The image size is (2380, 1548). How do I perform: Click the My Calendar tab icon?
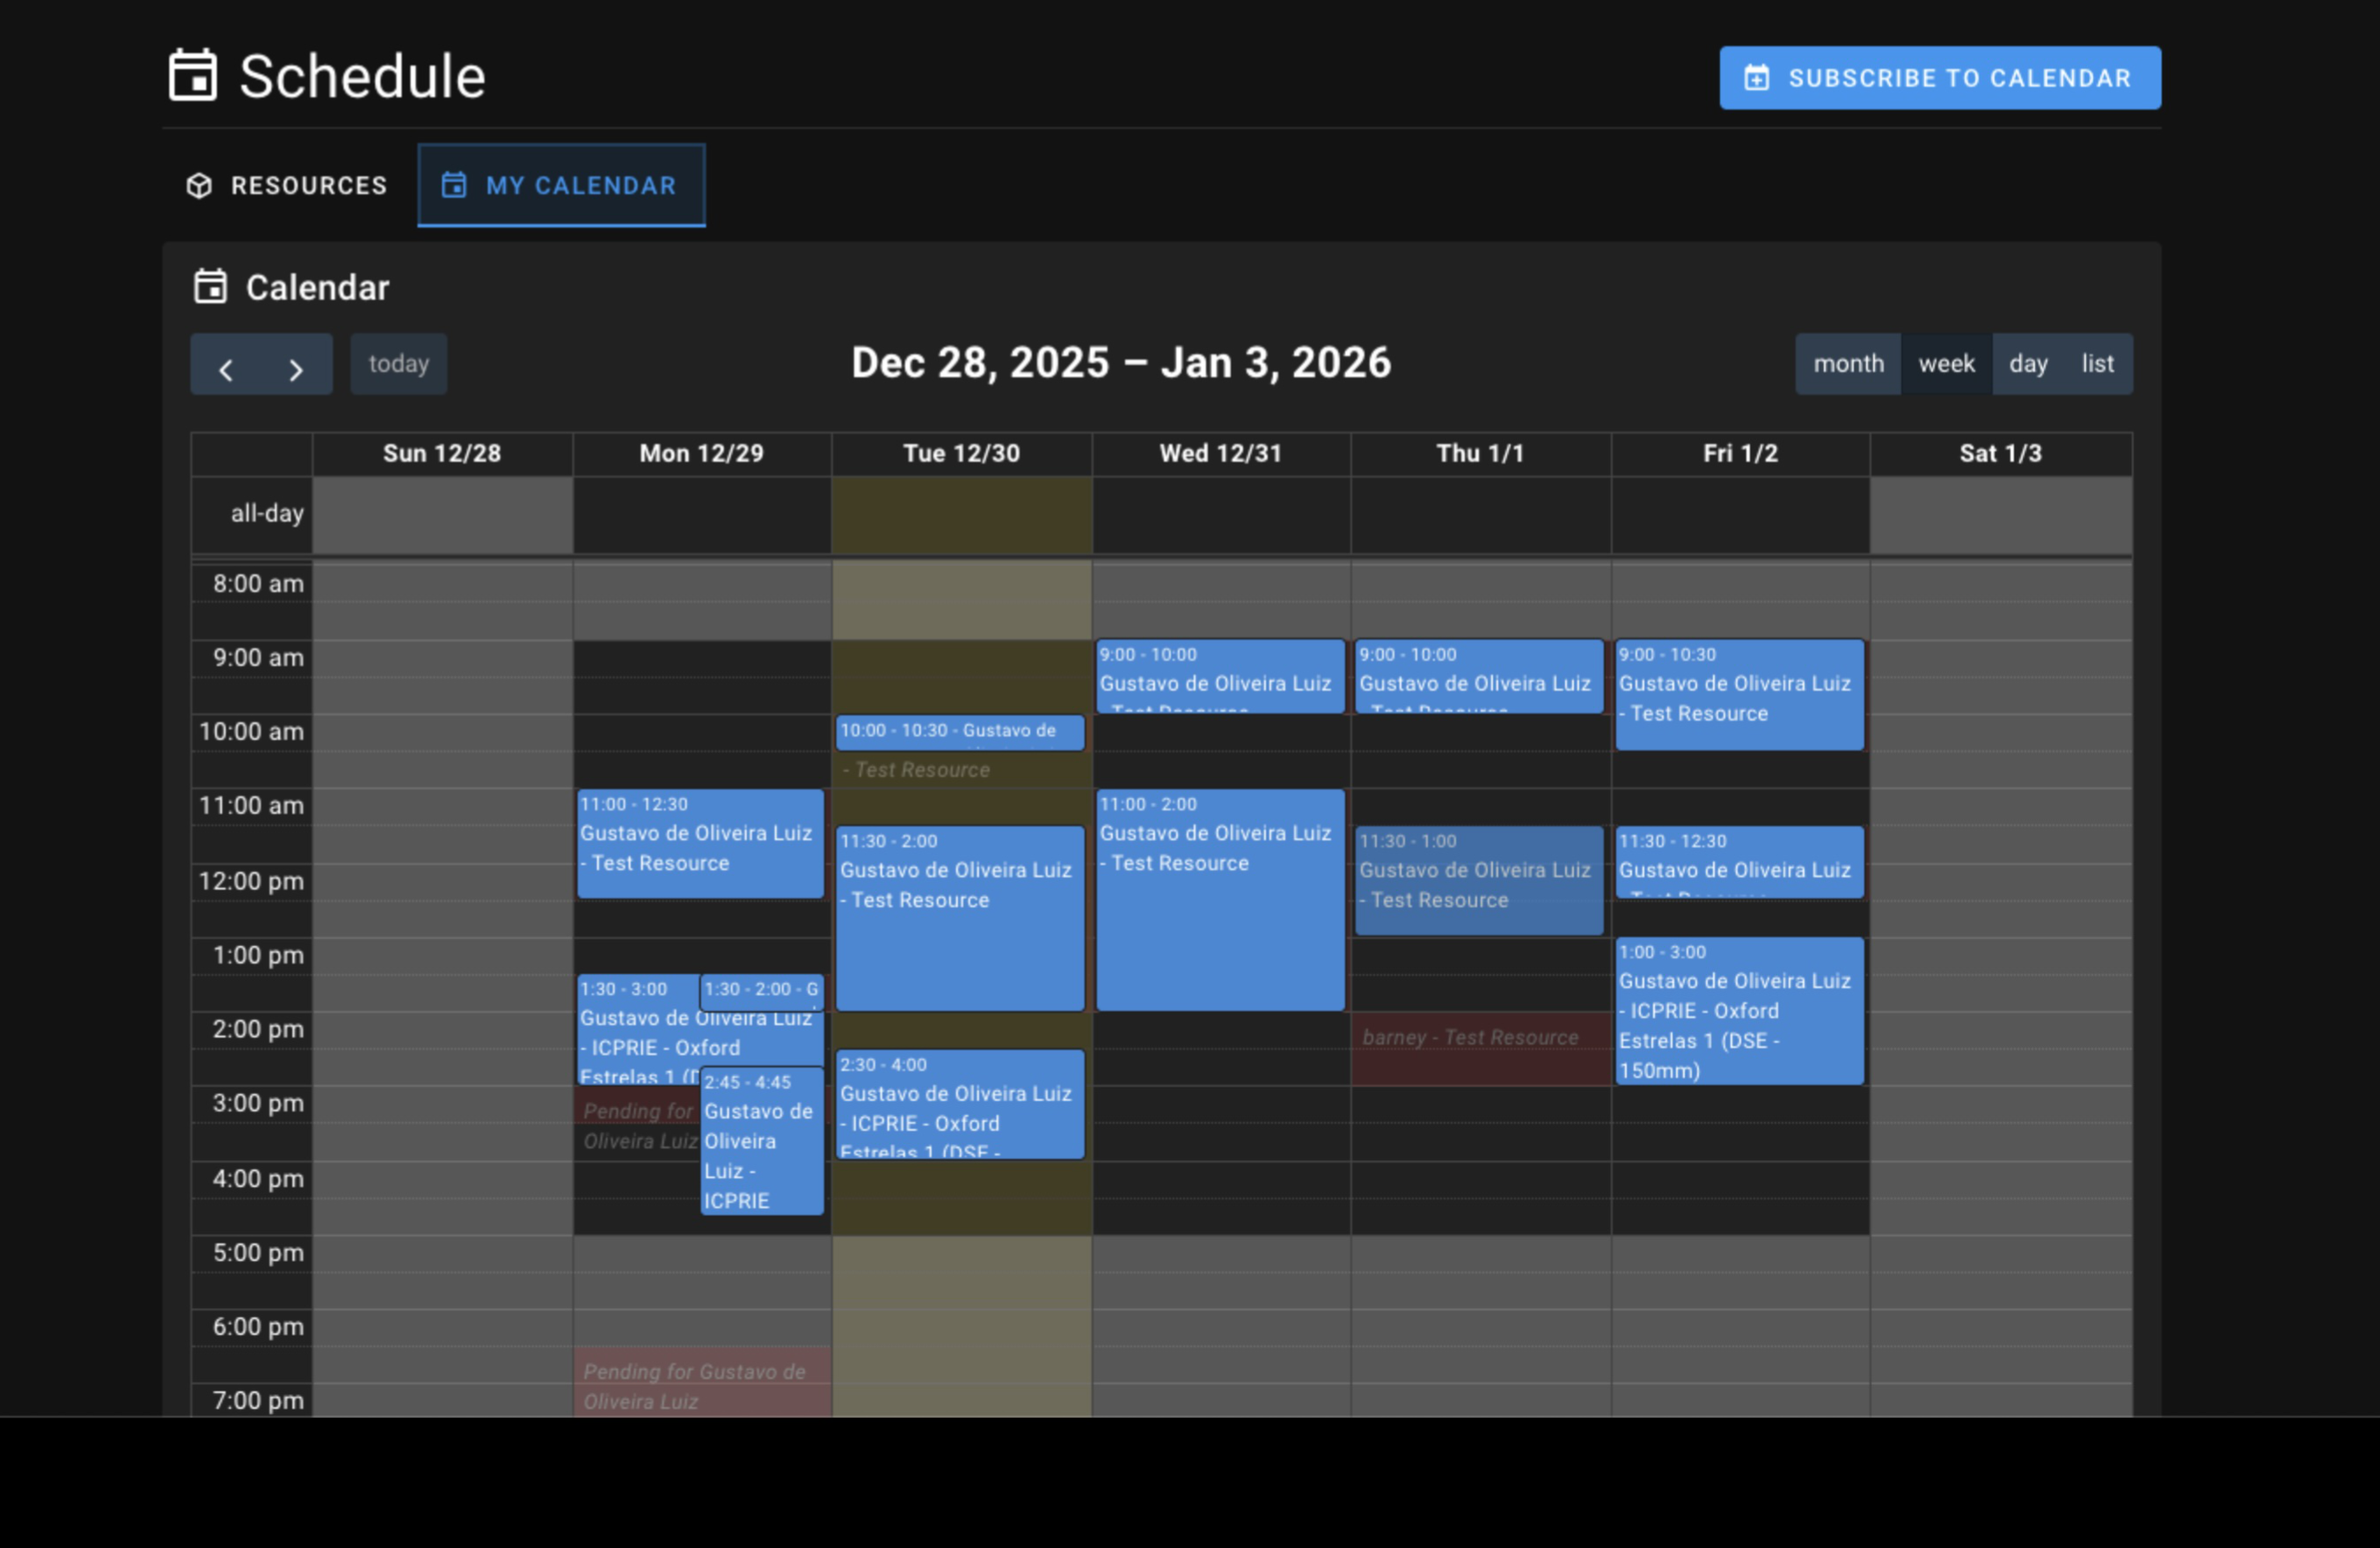(454, 186)
